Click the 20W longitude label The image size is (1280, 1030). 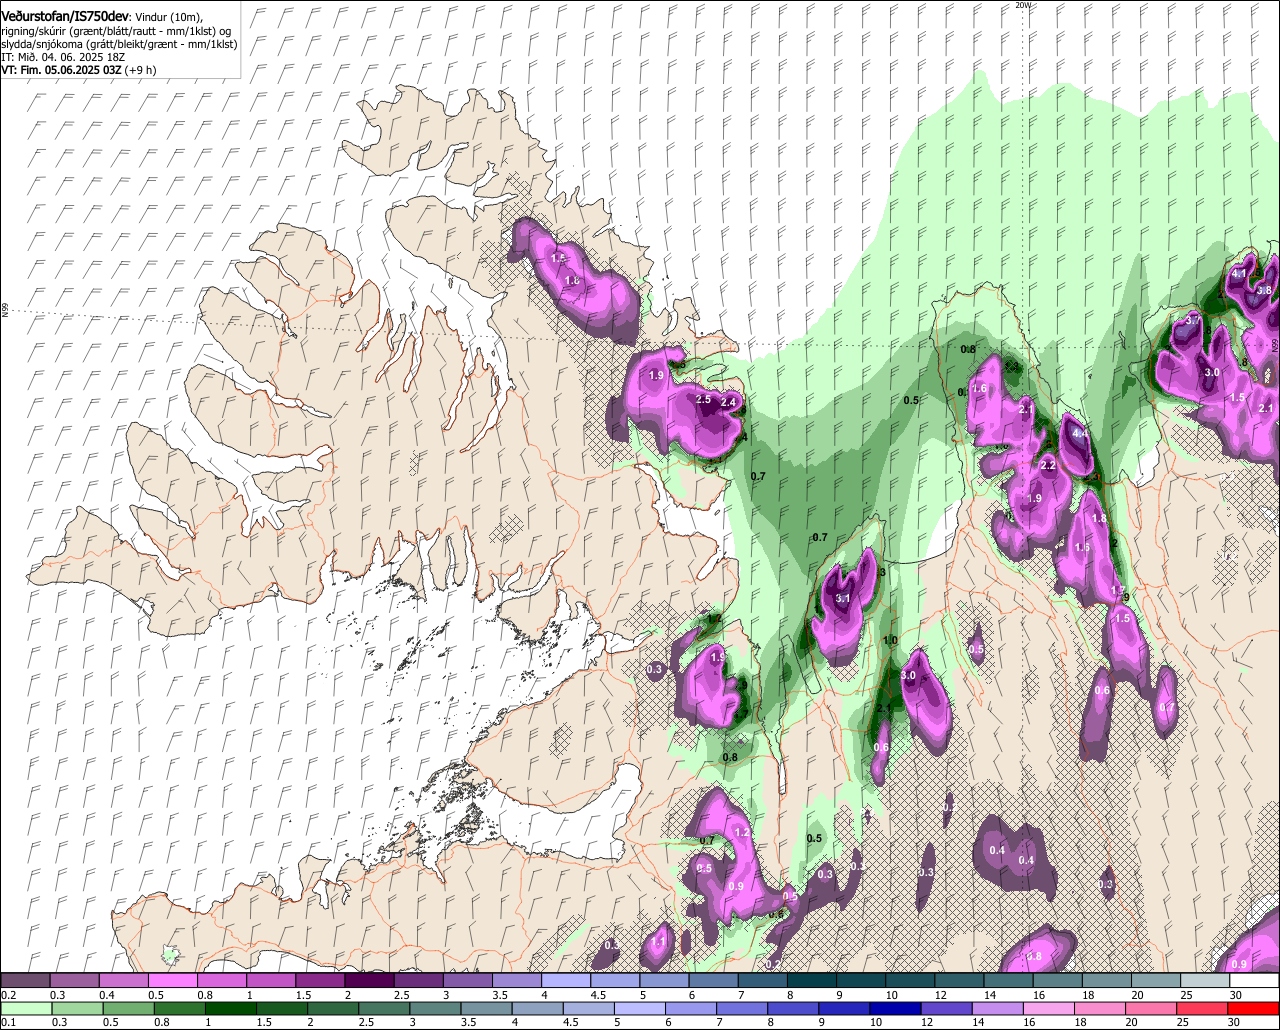pos(1022,5)
